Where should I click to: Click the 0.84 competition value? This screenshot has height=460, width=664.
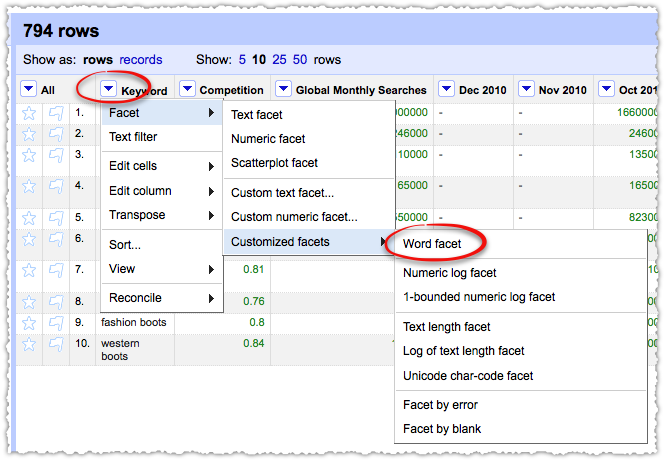coord(253,344)
